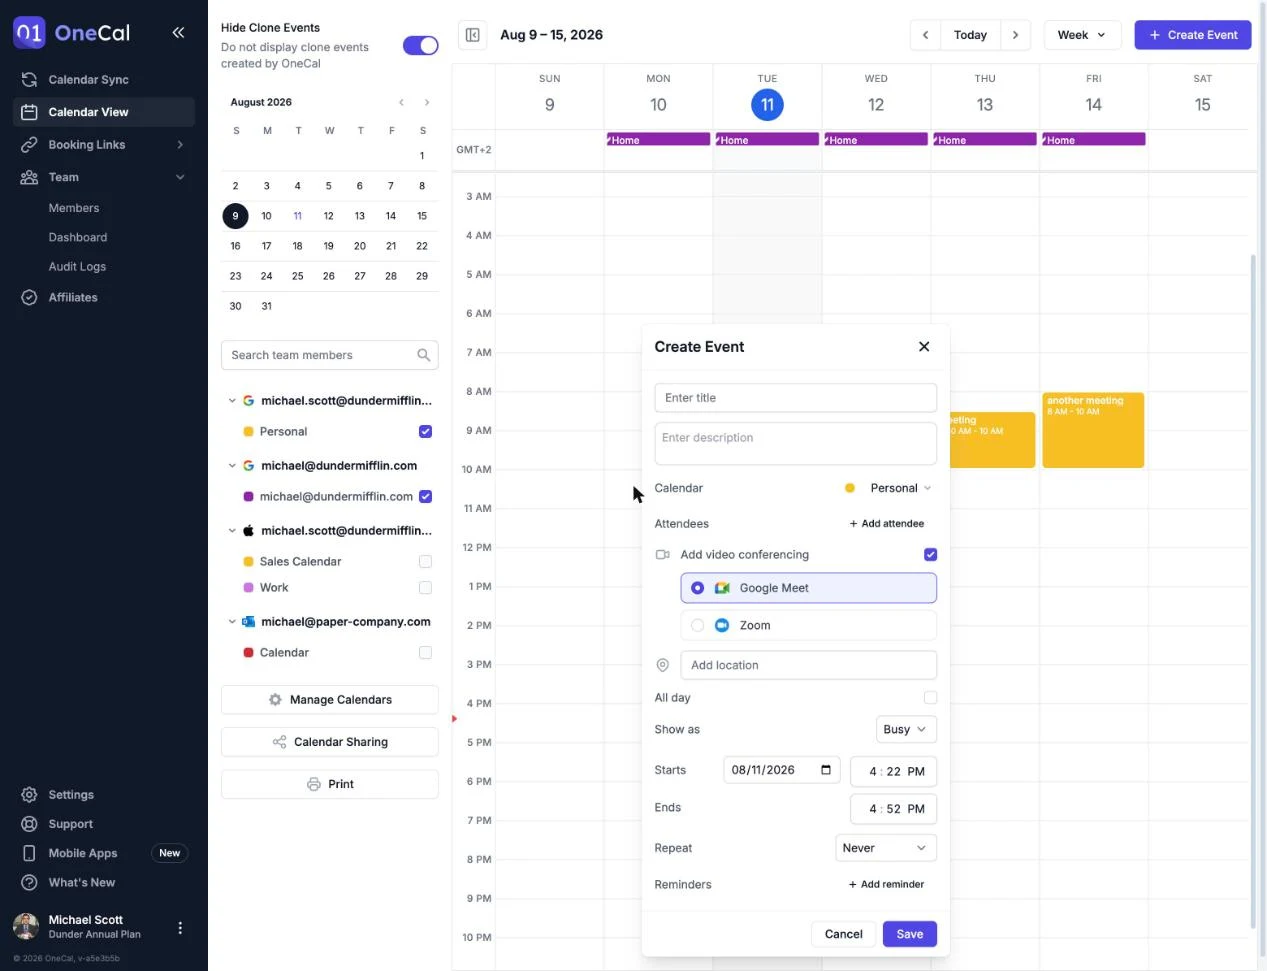Open Dashboard under Team
This screenshot has width=1267, height=971.
click(78, 237)
